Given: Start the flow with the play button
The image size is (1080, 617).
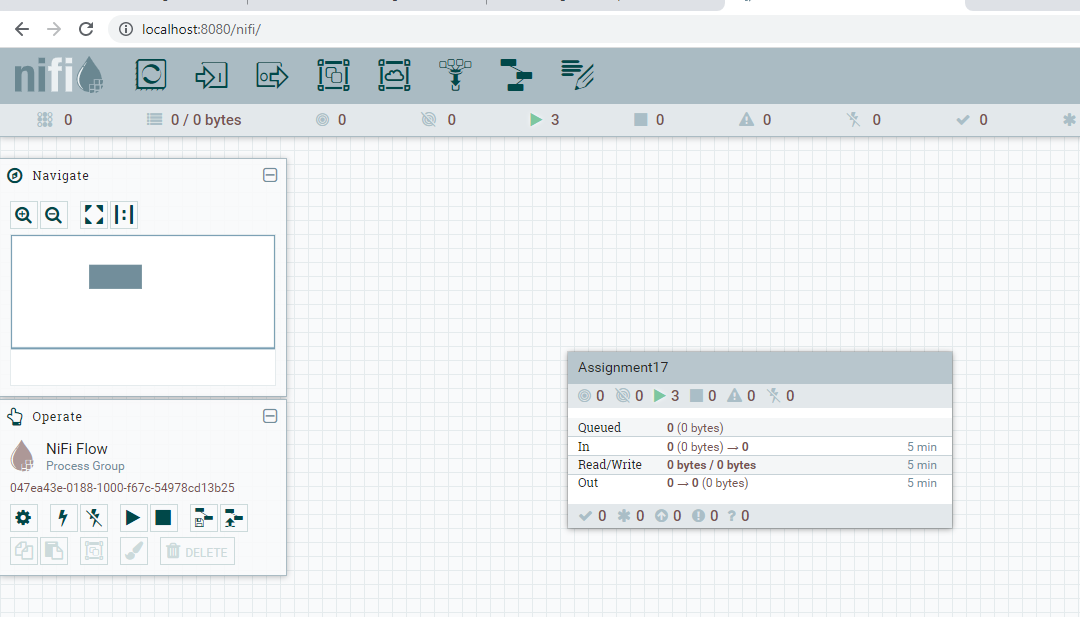Looking at the screenshot, I should 133,518.
